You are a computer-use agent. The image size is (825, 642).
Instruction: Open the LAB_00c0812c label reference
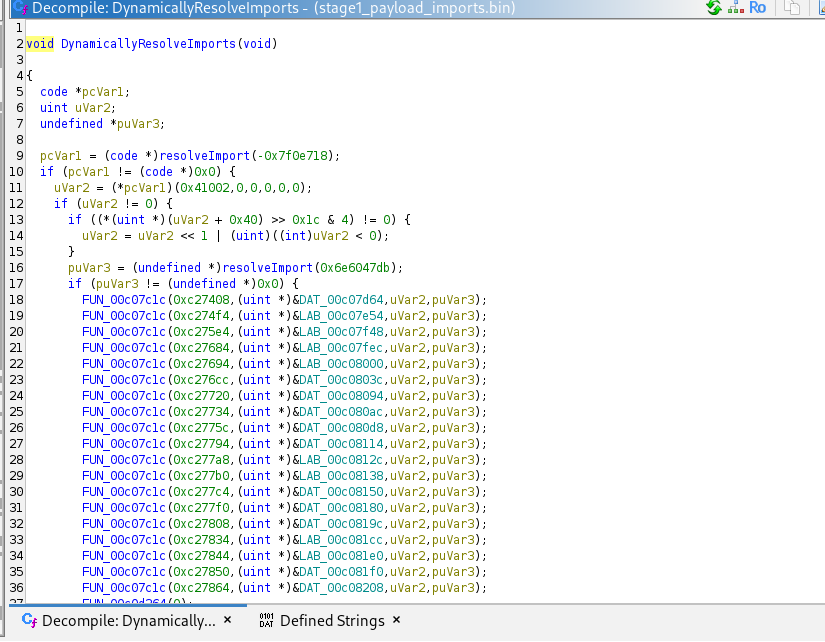341,459
